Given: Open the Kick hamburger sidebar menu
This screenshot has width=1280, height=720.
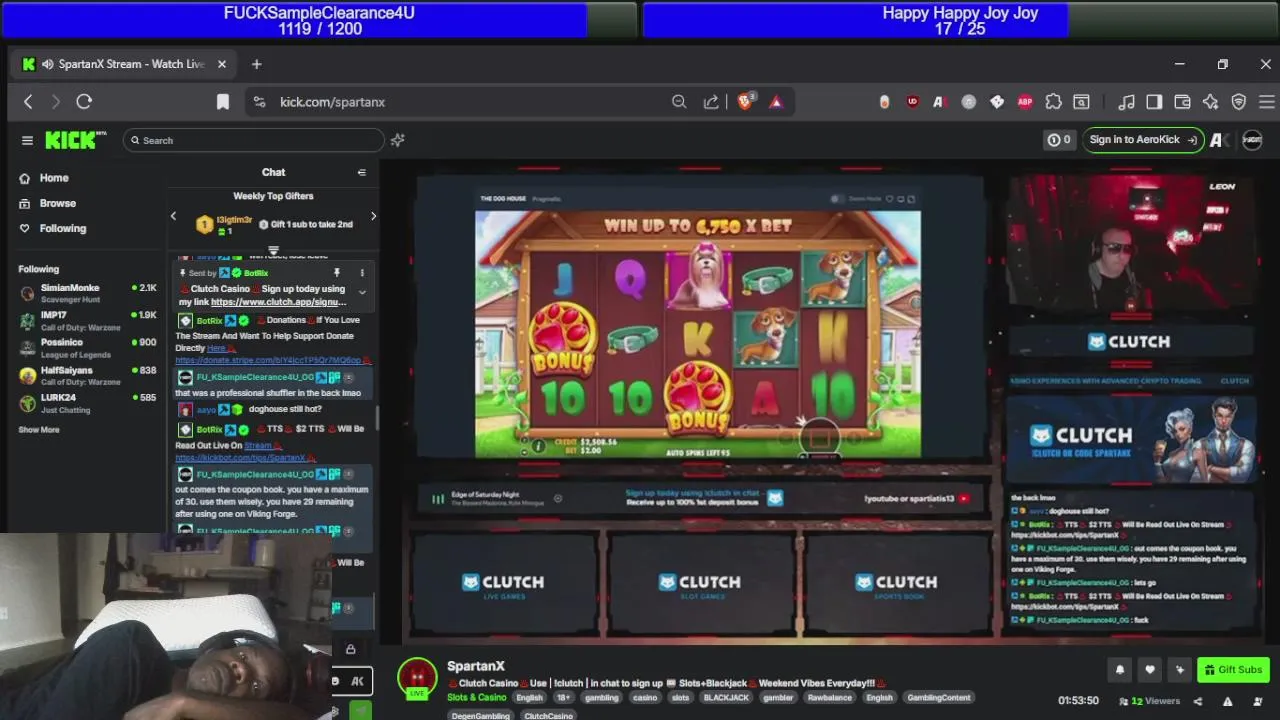Looking at the screenshot, I should click(27, 140).
